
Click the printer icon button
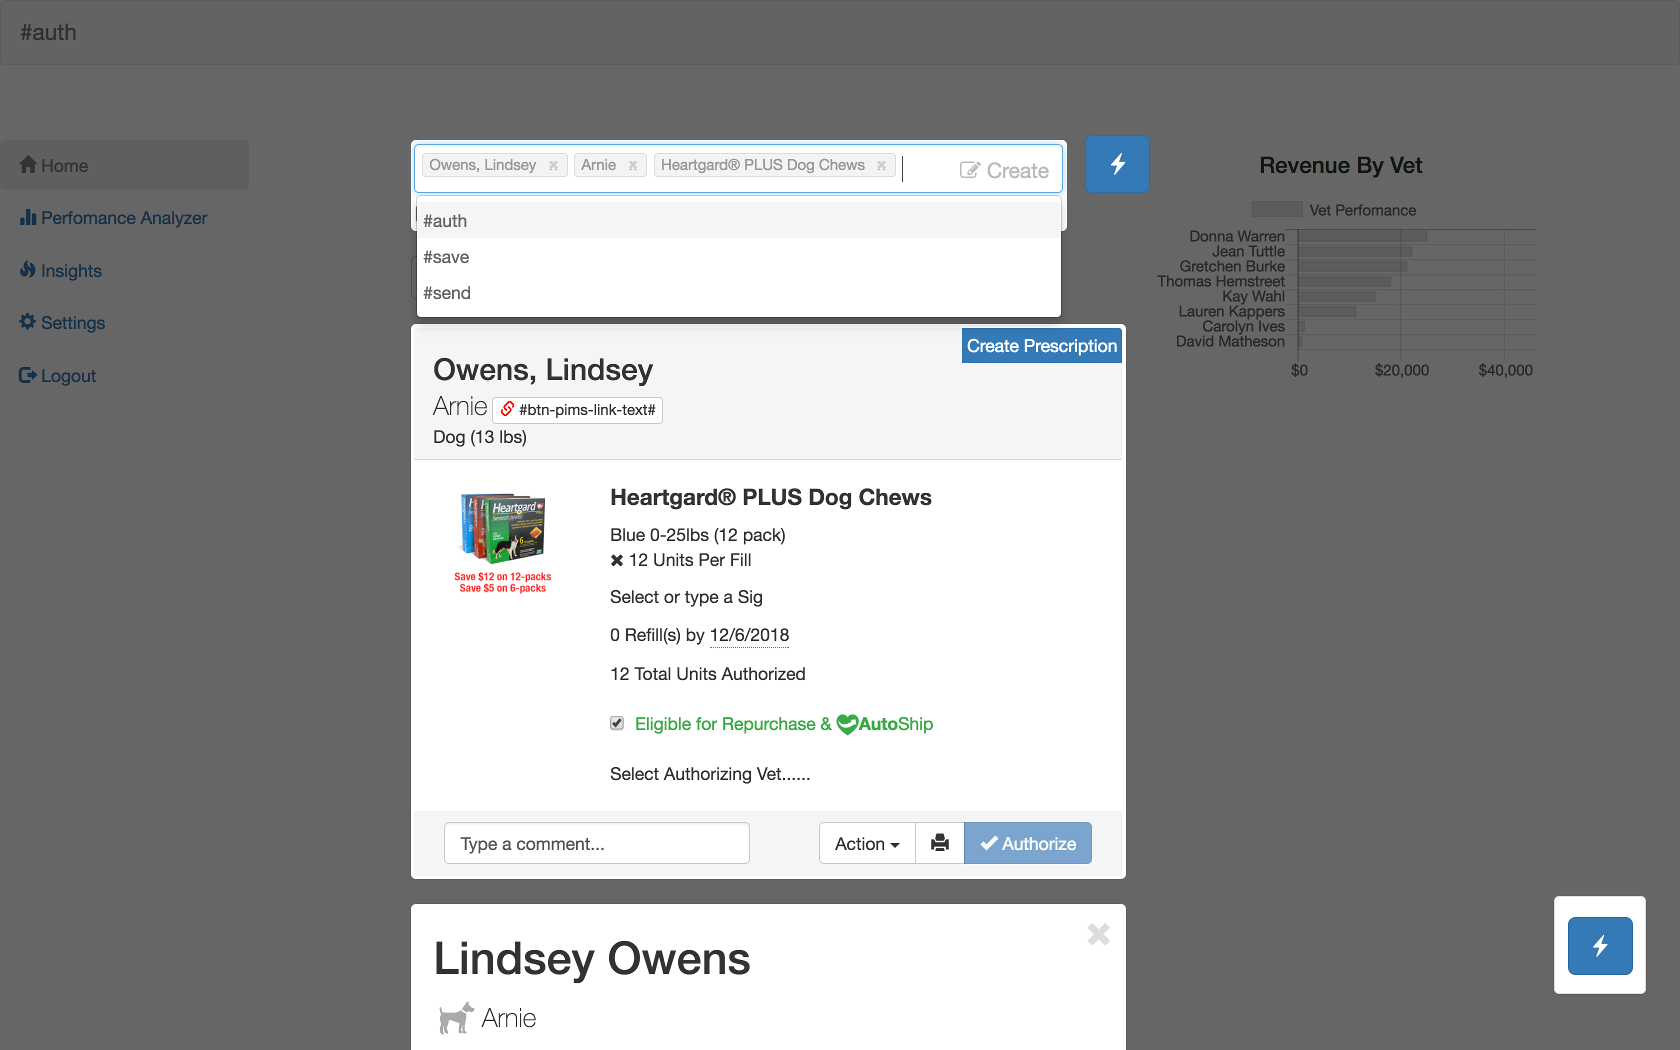click(x=939, y=843)
